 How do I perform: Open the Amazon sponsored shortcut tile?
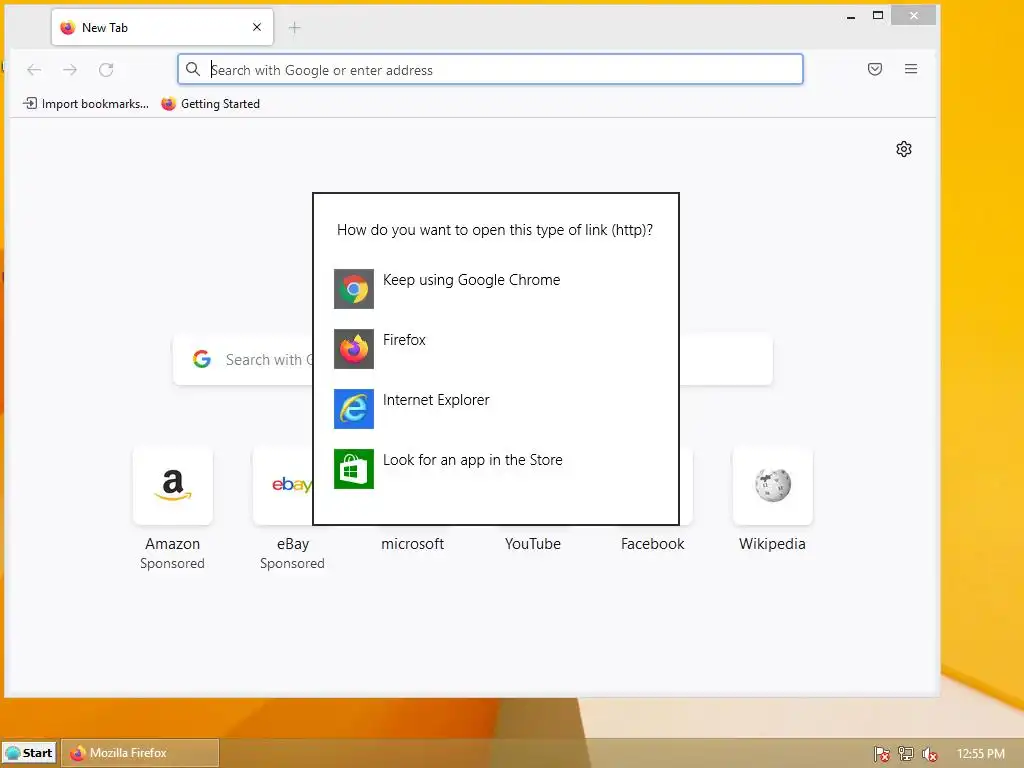(172, 485)
